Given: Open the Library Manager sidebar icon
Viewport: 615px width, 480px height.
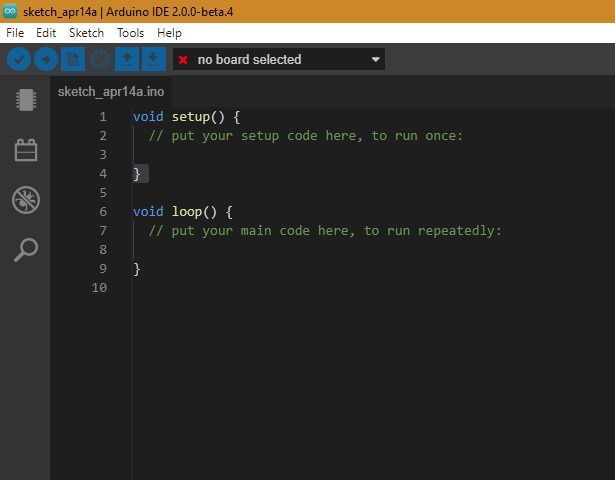Looking at the screenshot, I should coord(26,150).
